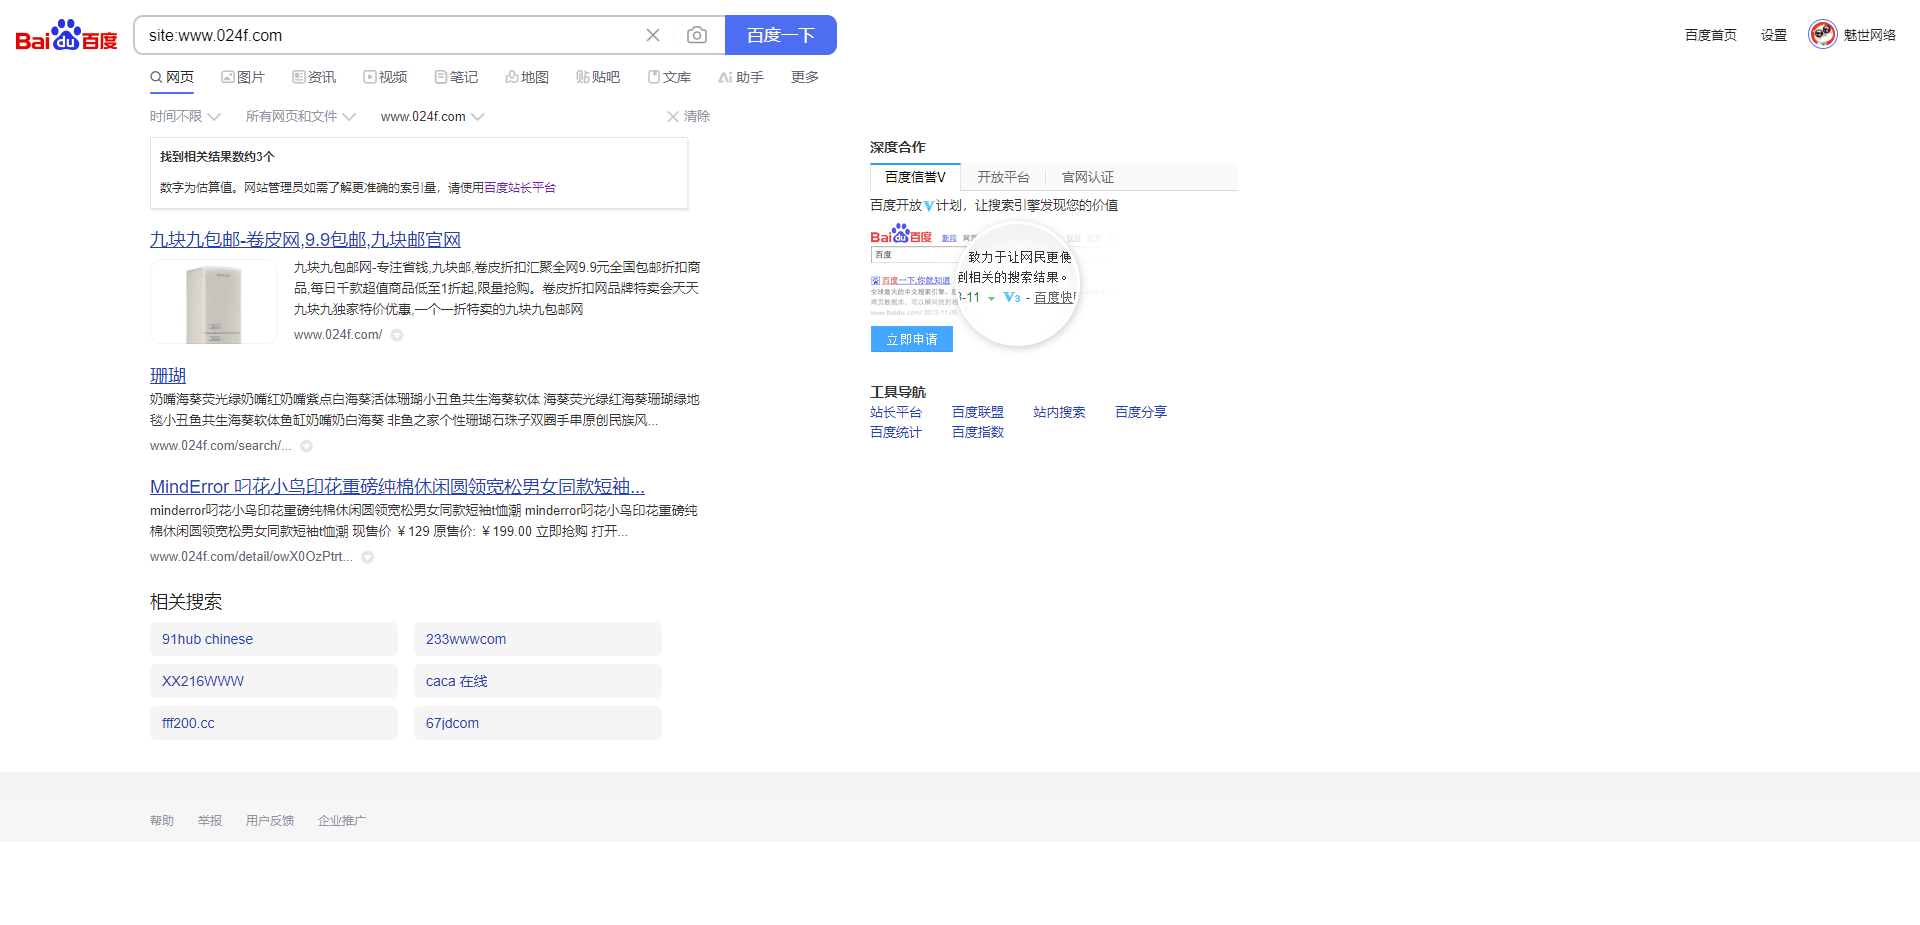Open the 设置 menu

pyautogui.click(x=1774, y=35)
